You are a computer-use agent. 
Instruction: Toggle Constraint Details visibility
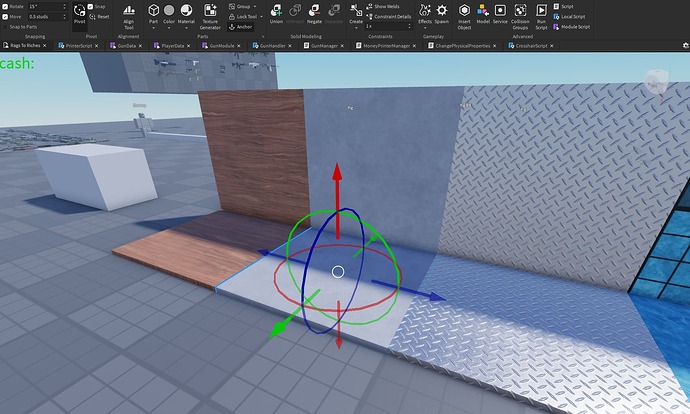(389, 17)
